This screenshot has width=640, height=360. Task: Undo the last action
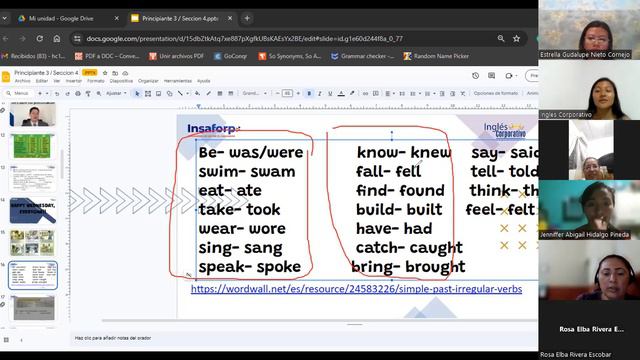(57, 93)
